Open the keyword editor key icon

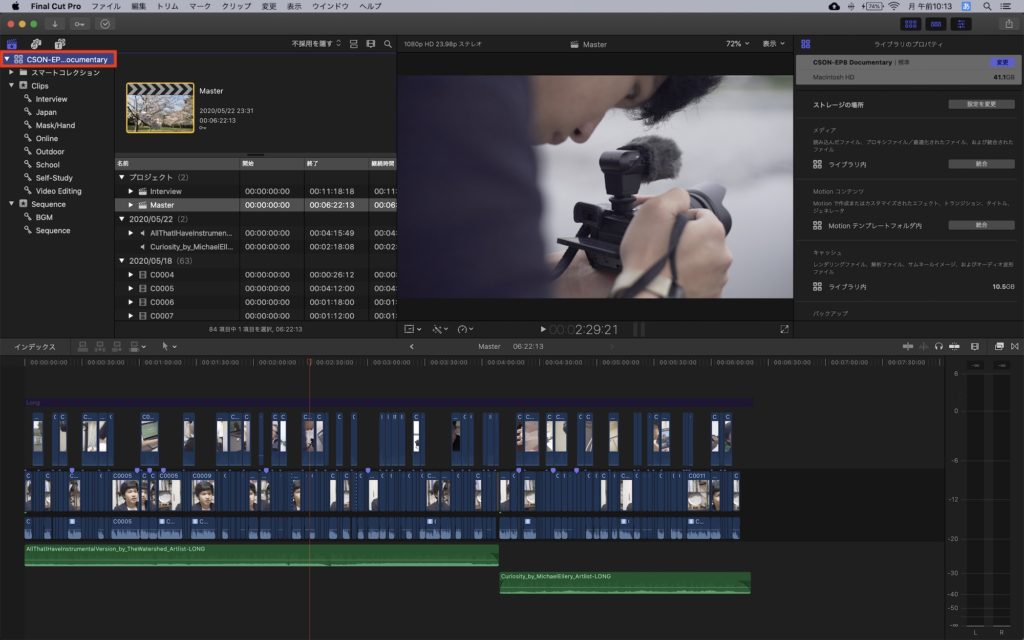click(80, 23)
